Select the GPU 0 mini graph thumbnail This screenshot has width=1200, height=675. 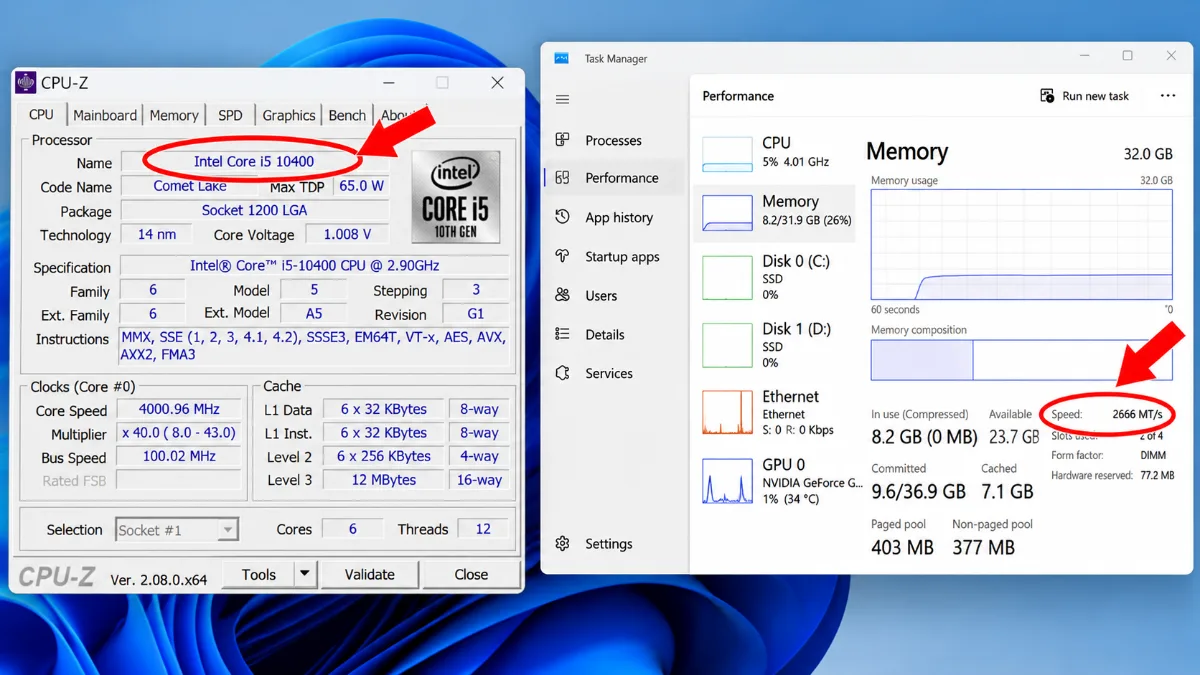[727, 480]
